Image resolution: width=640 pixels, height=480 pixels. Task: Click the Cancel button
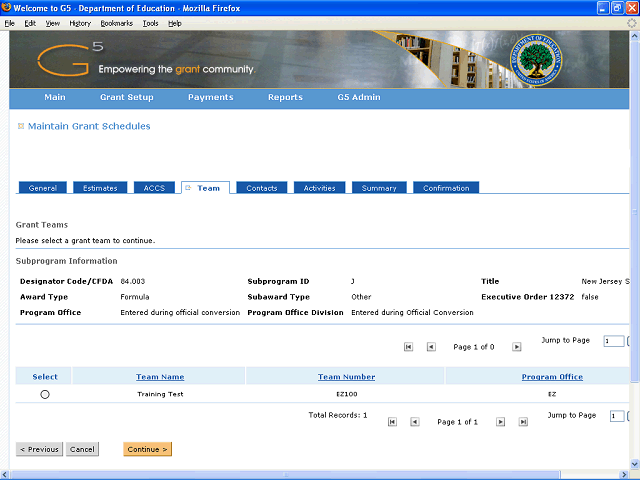[x=82, y=449]
